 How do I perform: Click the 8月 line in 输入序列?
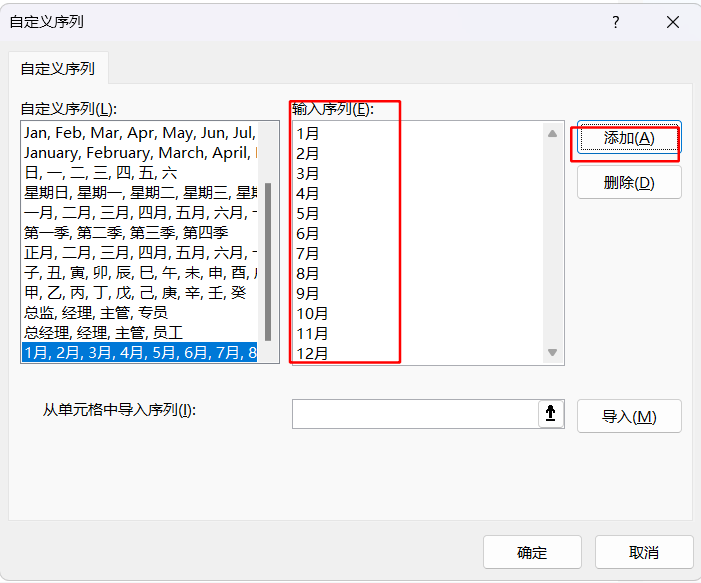[x=308, y=273]
